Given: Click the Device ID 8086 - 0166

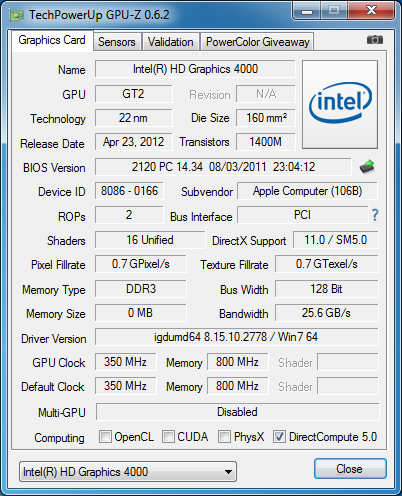Looking at the screenshot, I should pyautogui.click(x=129, y=191).
